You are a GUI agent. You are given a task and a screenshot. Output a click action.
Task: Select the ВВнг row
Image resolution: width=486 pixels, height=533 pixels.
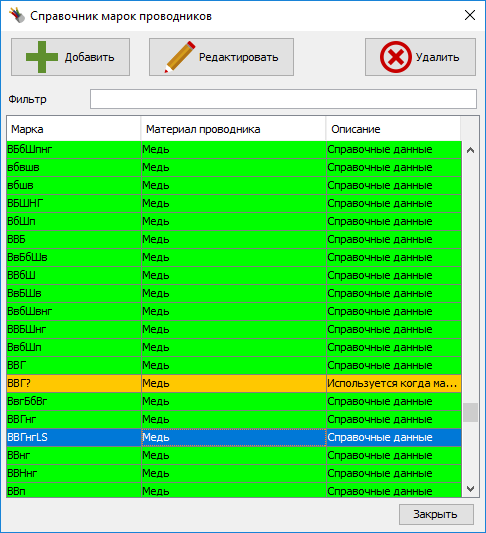234,455
